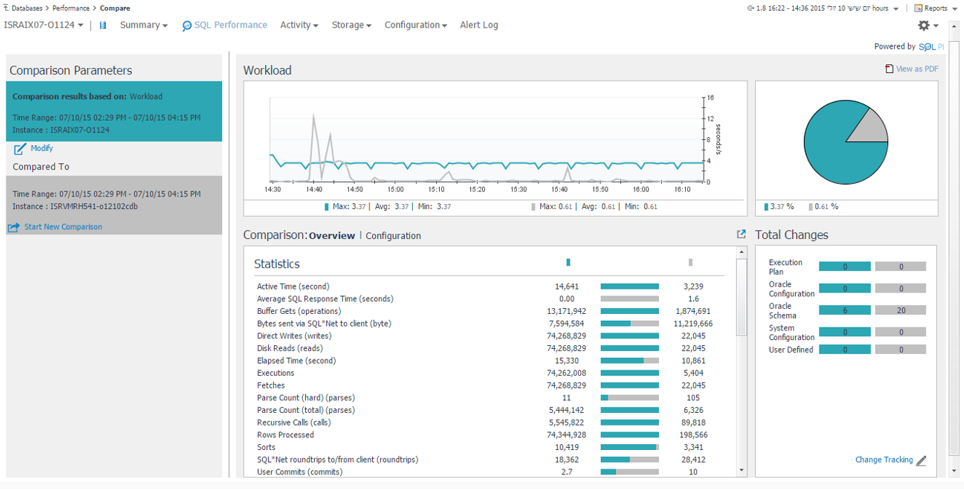The width and height of the screenshot is (964, 489).
Task: Select the Overview comparison tab
Action: click(331, 236)
